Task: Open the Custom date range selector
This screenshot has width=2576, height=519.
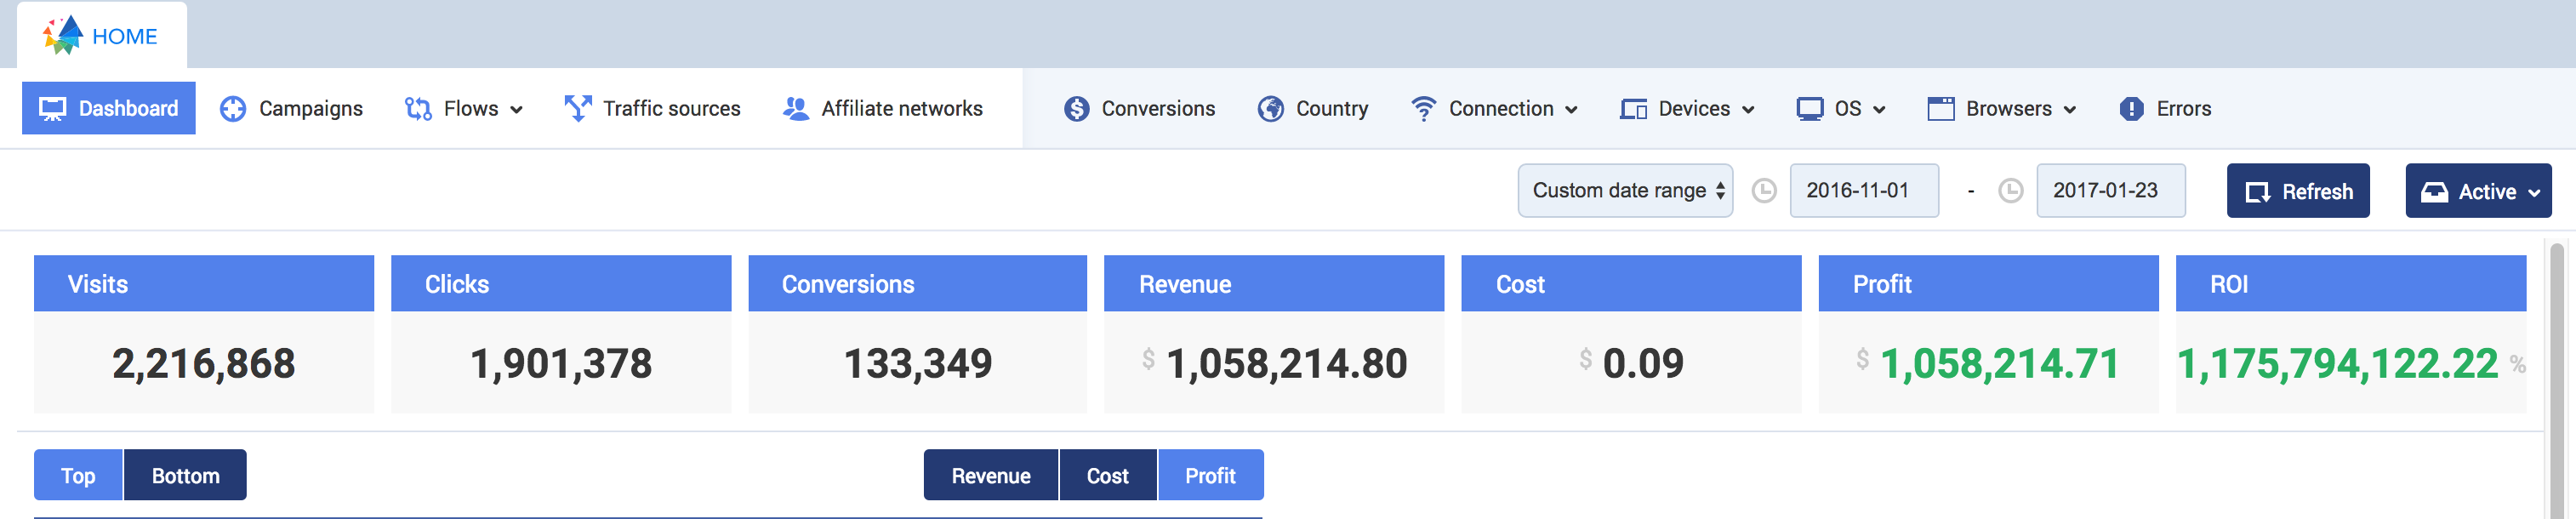Action: [1625, 191]
